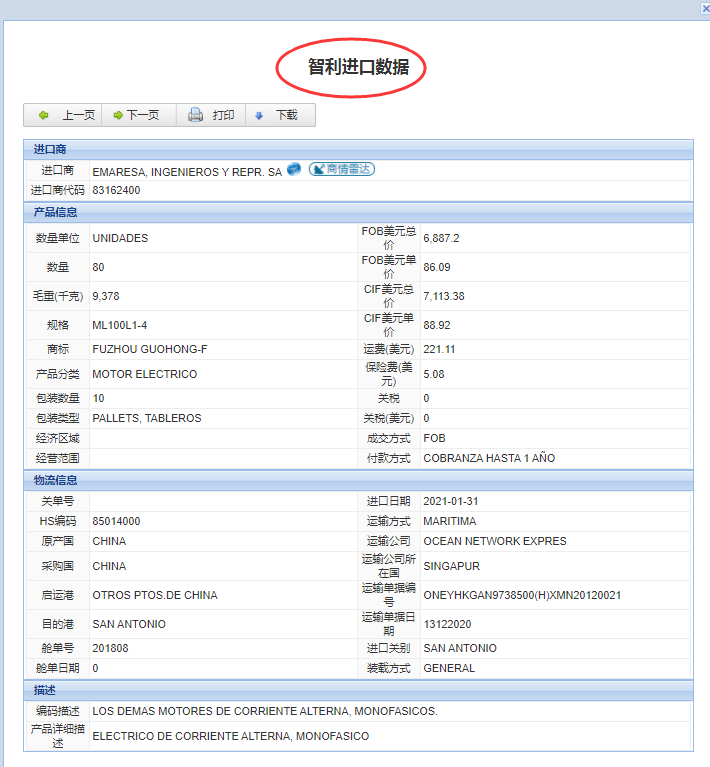Viewport: 710px width, 767px height.
Task: Select the specification value ML100L1-4
Action: click(x=120, y=325)
